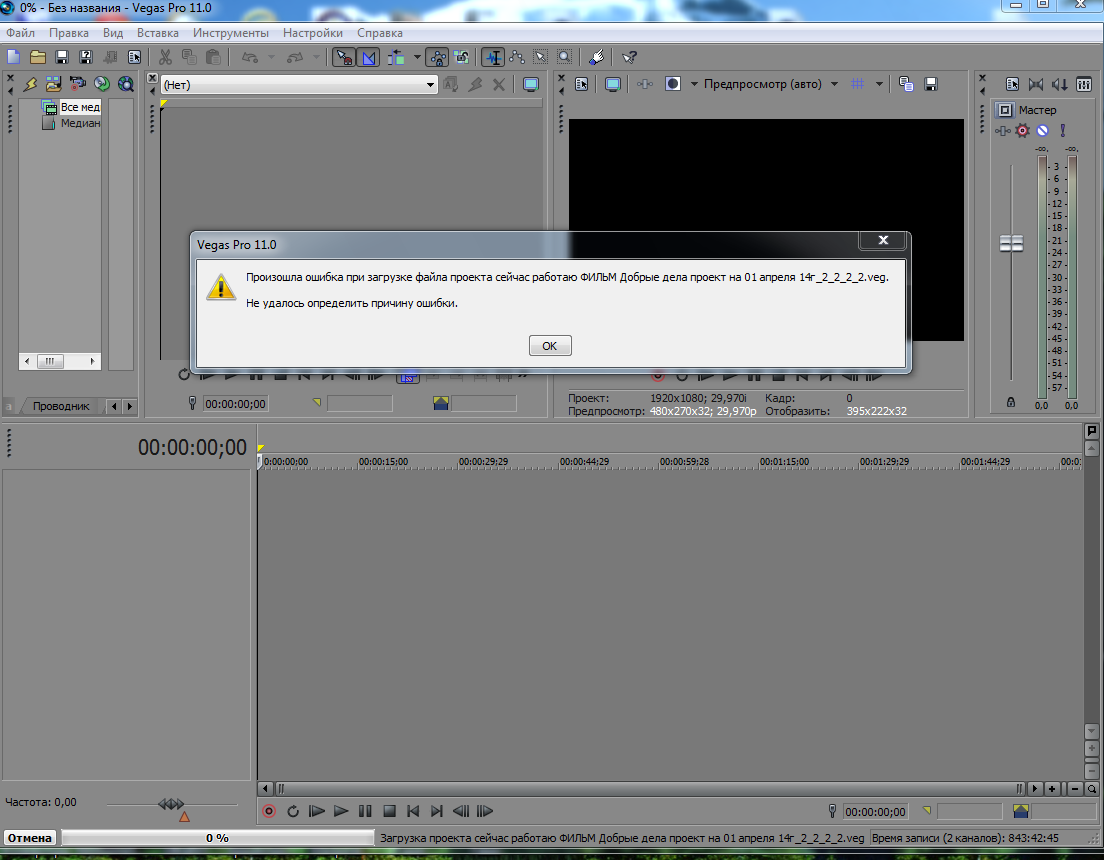1104x860 pixels.
Task: Toggle Master mute circle icon
Action: (1043, 130)
